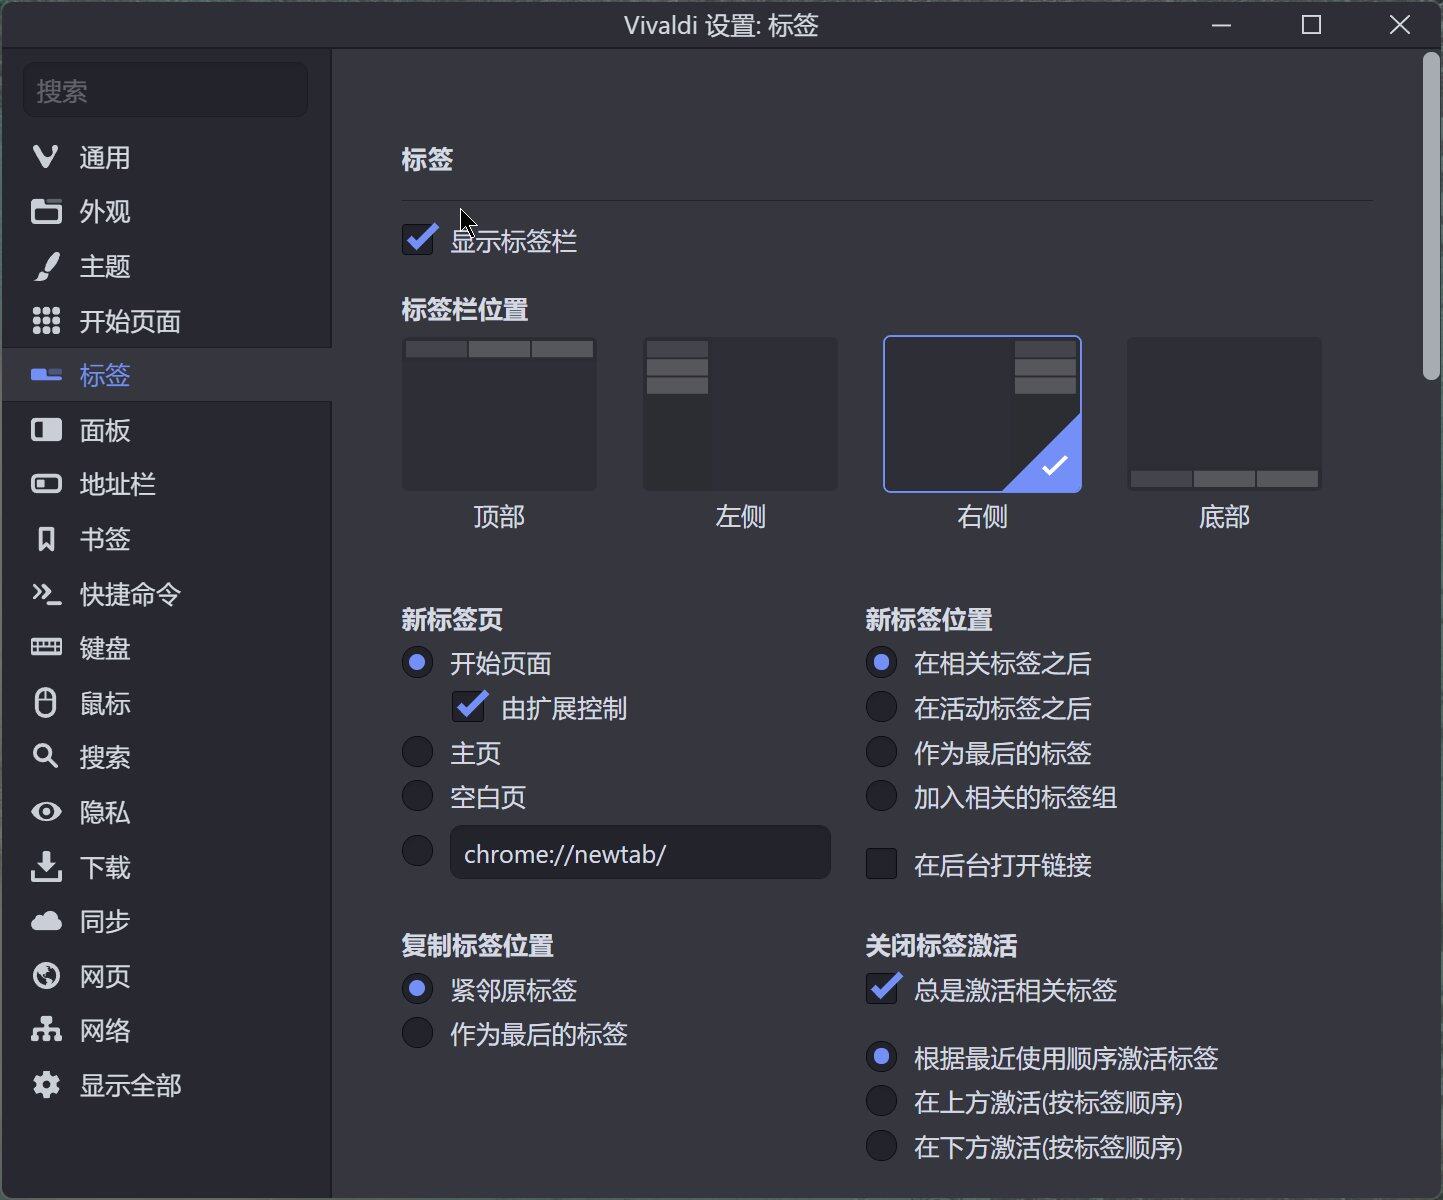
Task: Click the magnifier icon beside 搜索
Action: click(46, 757)
